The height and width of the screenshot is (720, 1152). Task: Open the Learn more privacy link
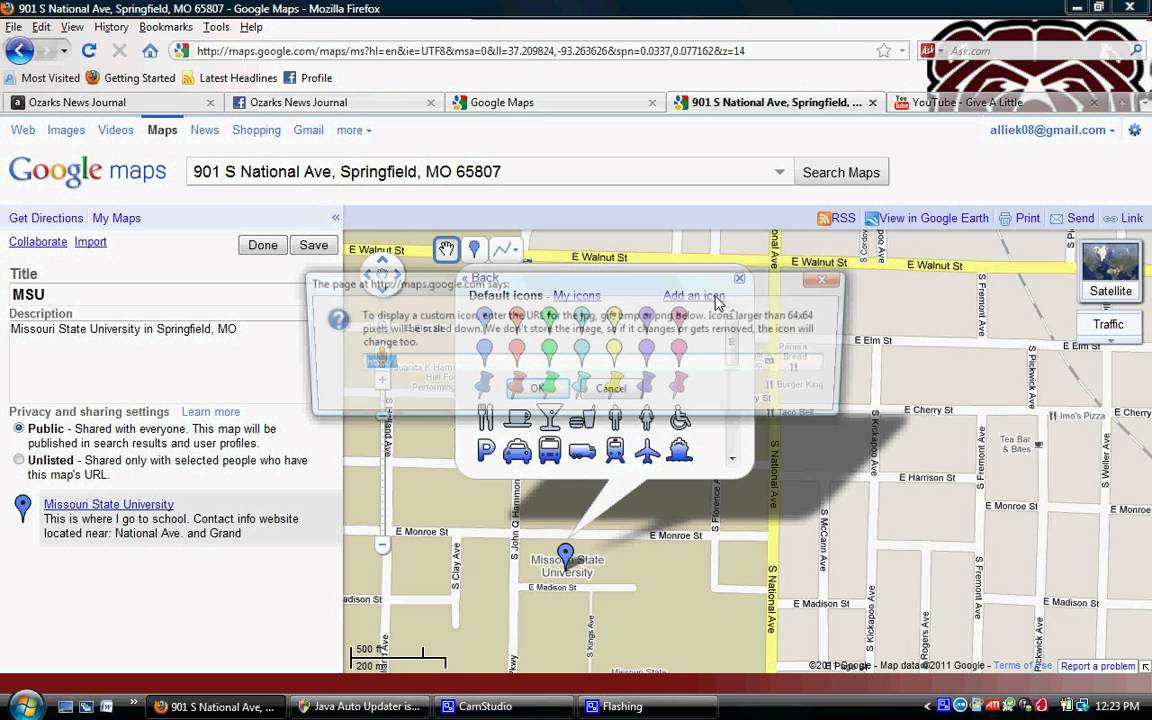[211, 412]
